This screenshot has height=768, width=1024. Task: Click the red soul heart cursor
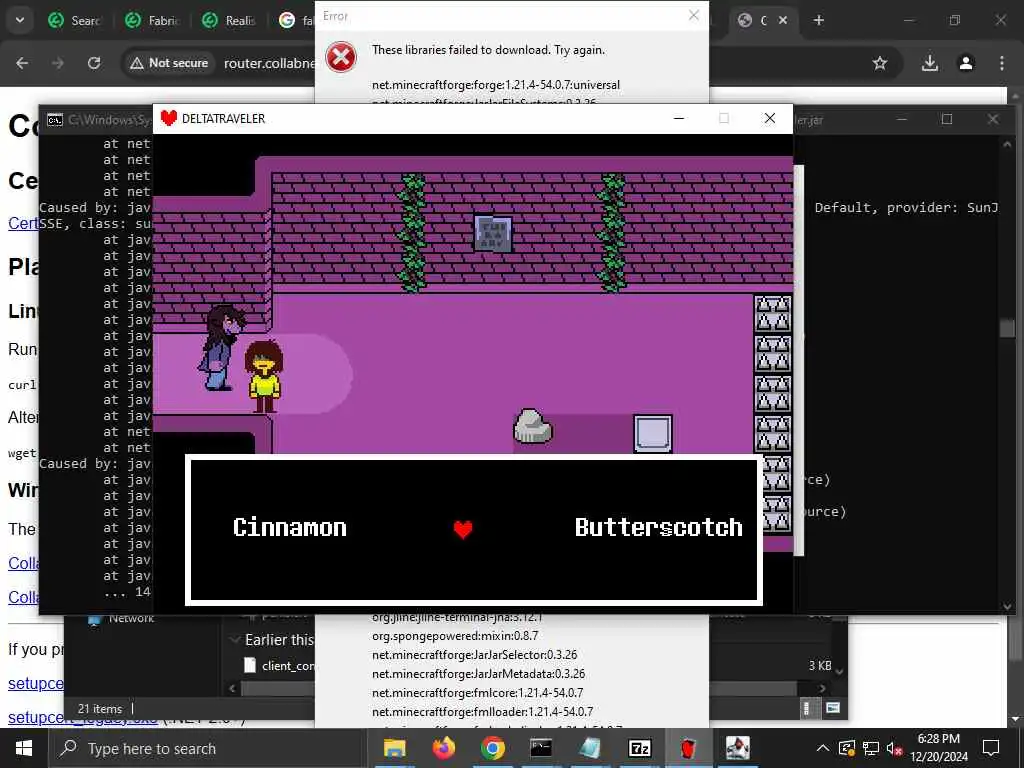pyautogui.click(x=463, y=529)
